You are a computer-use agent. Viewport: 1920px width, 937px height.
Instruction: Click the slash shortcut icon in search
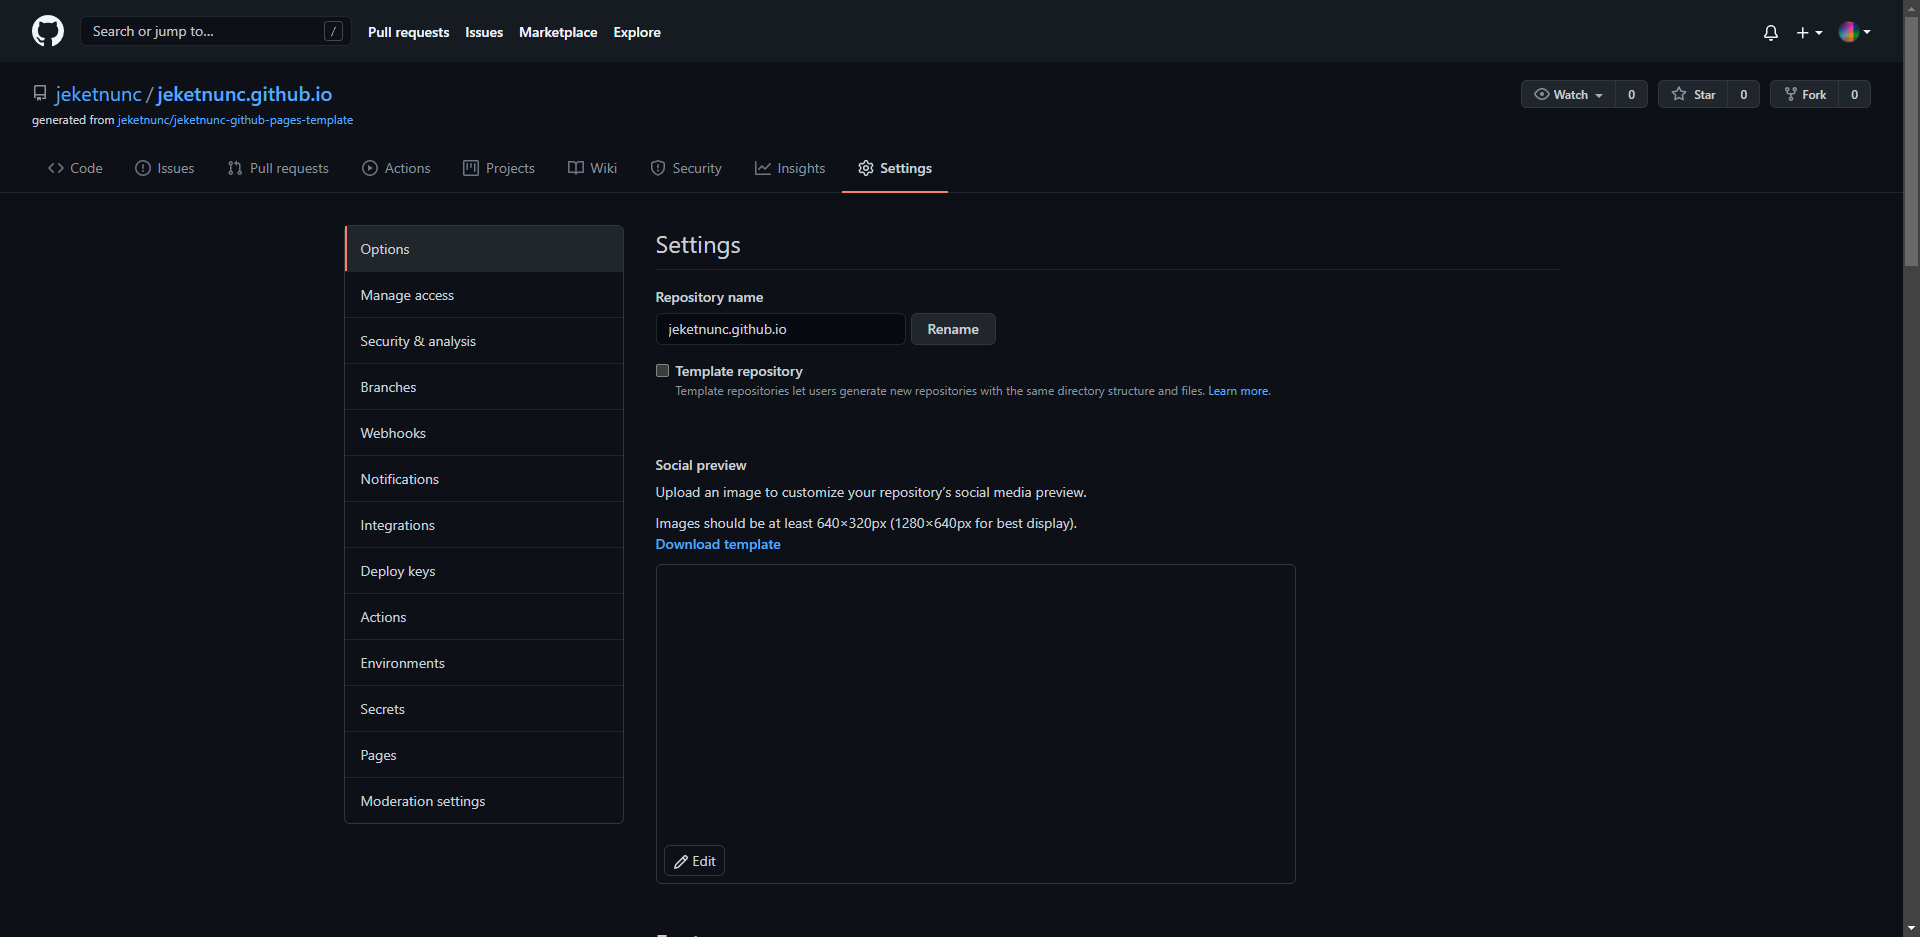click(x=334, y=31)
